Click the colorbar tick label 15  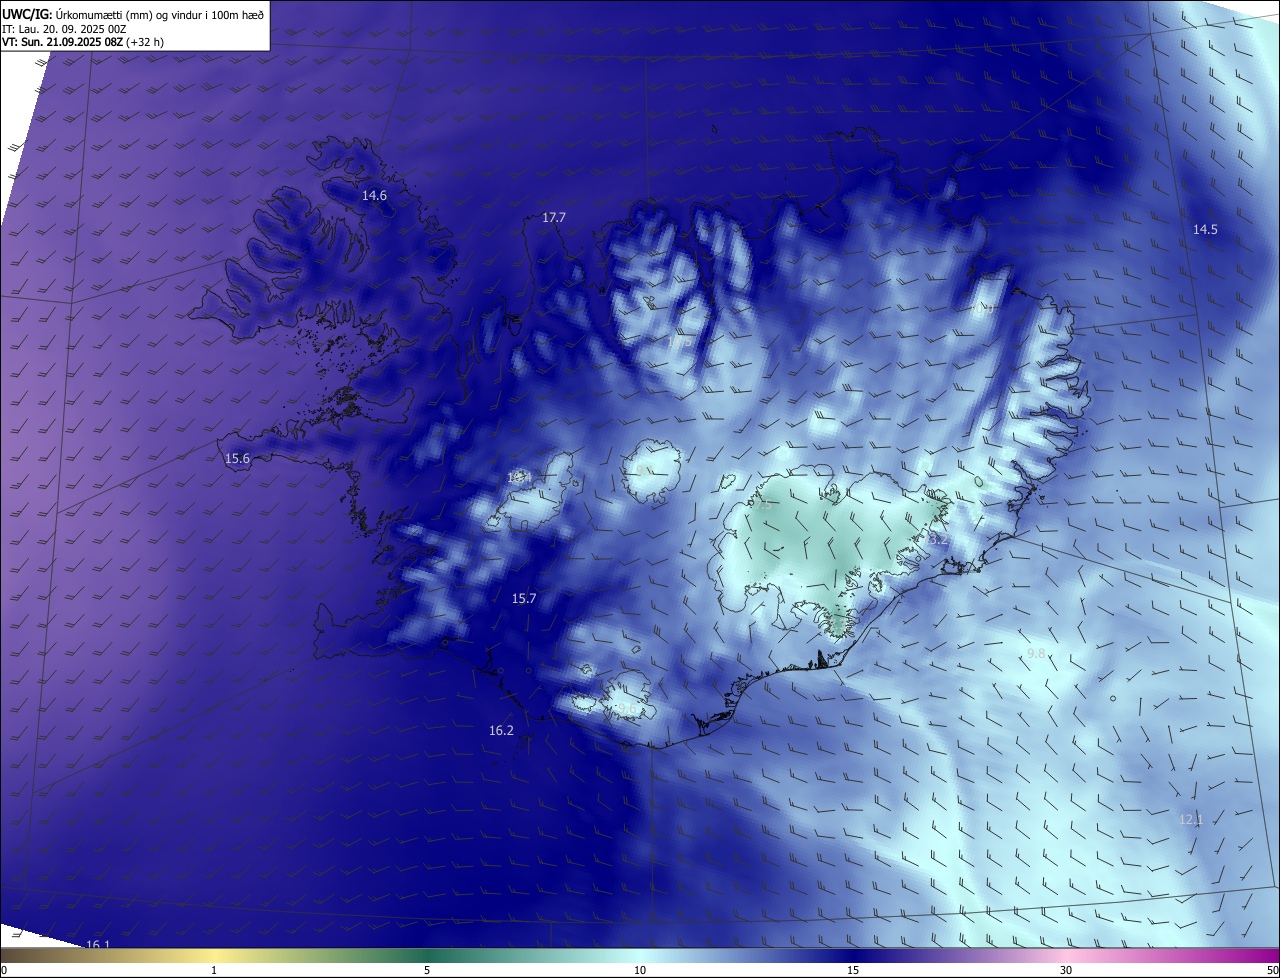pyautogui.click(x=853, y=970)
